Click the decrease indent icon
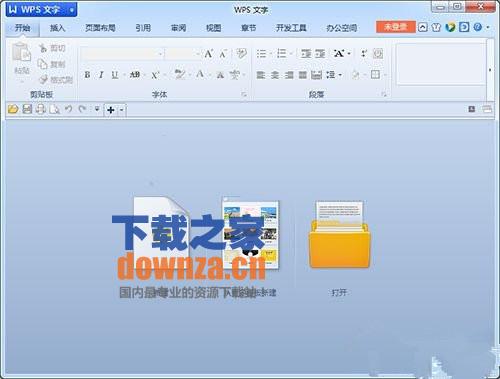 pyautogui.click(x=306, y=54)
